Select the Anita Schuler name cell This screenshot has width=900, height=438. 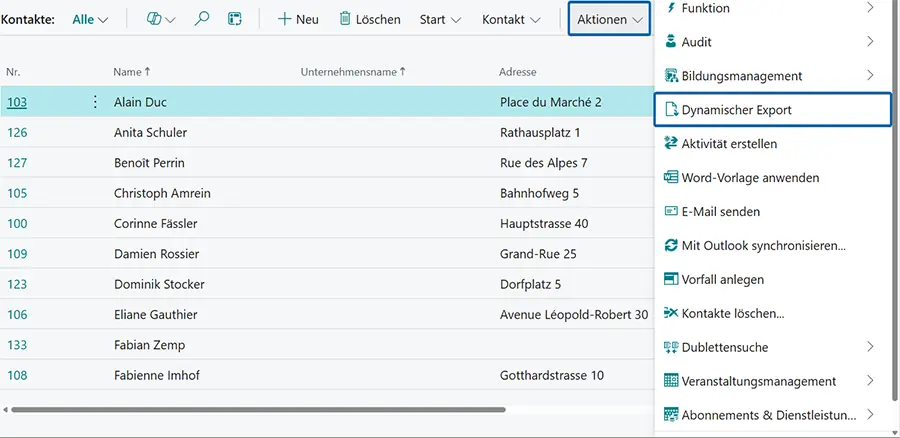pyautogui.click(x=150, y=133)
